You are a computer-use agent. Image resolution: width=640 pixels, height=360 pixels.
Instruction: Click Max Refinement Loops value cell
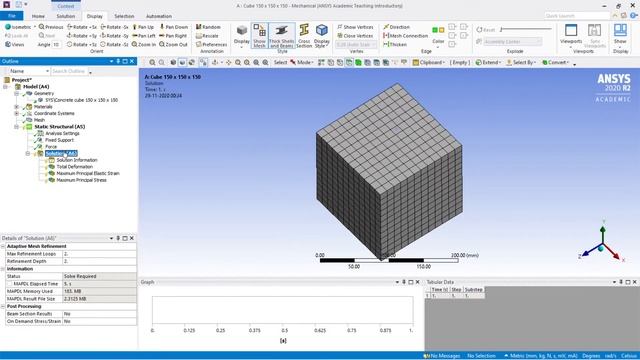tap(99, 254)
